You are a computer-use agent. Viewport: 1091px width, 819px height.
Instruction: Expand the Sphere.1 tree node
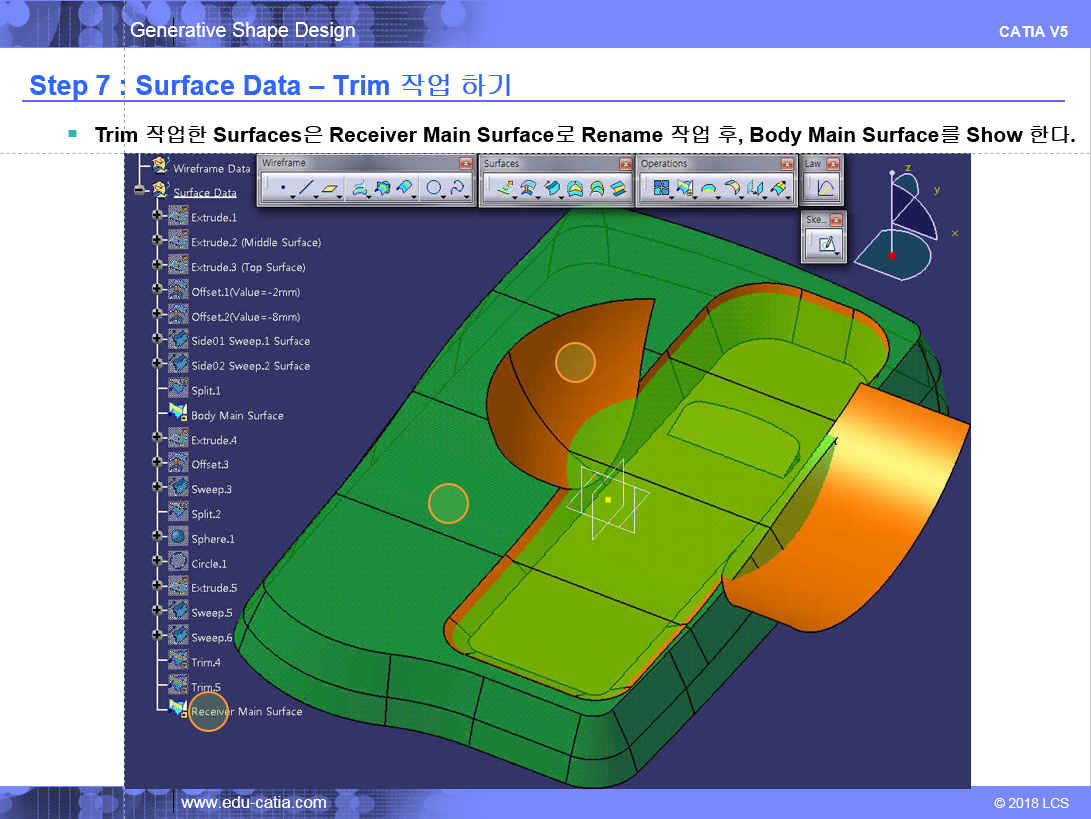(x=157, y=539)
